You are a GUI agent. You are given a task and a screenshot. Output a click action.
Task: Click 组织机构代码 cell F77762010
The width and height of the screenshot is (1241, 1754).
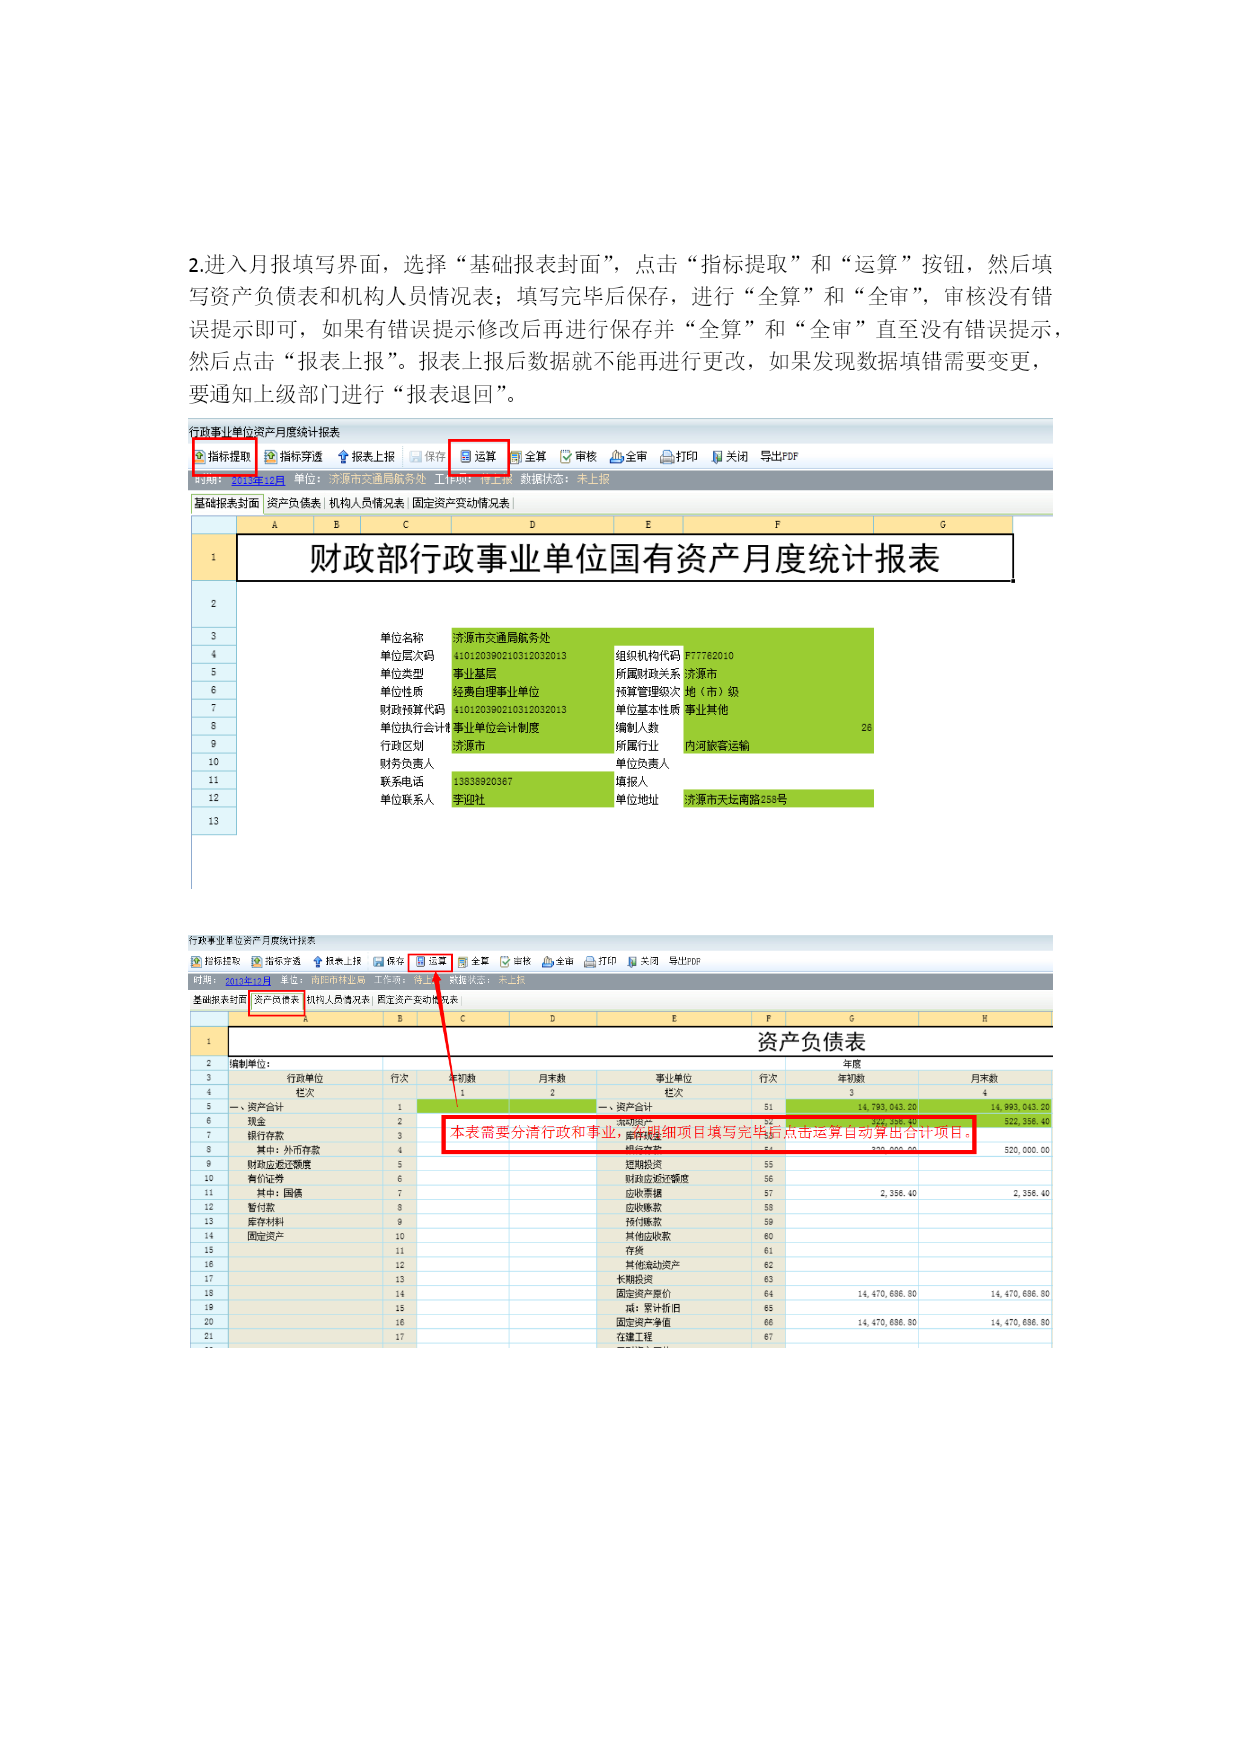pyautogui.click(x=778, y=656)
